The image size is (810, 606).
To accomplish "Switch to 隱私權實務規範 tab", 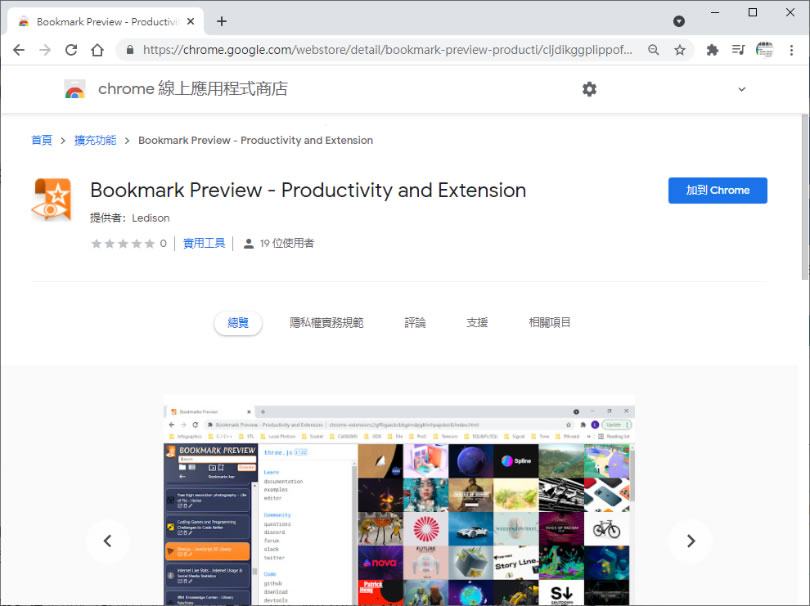I will (x=326, y=322).
